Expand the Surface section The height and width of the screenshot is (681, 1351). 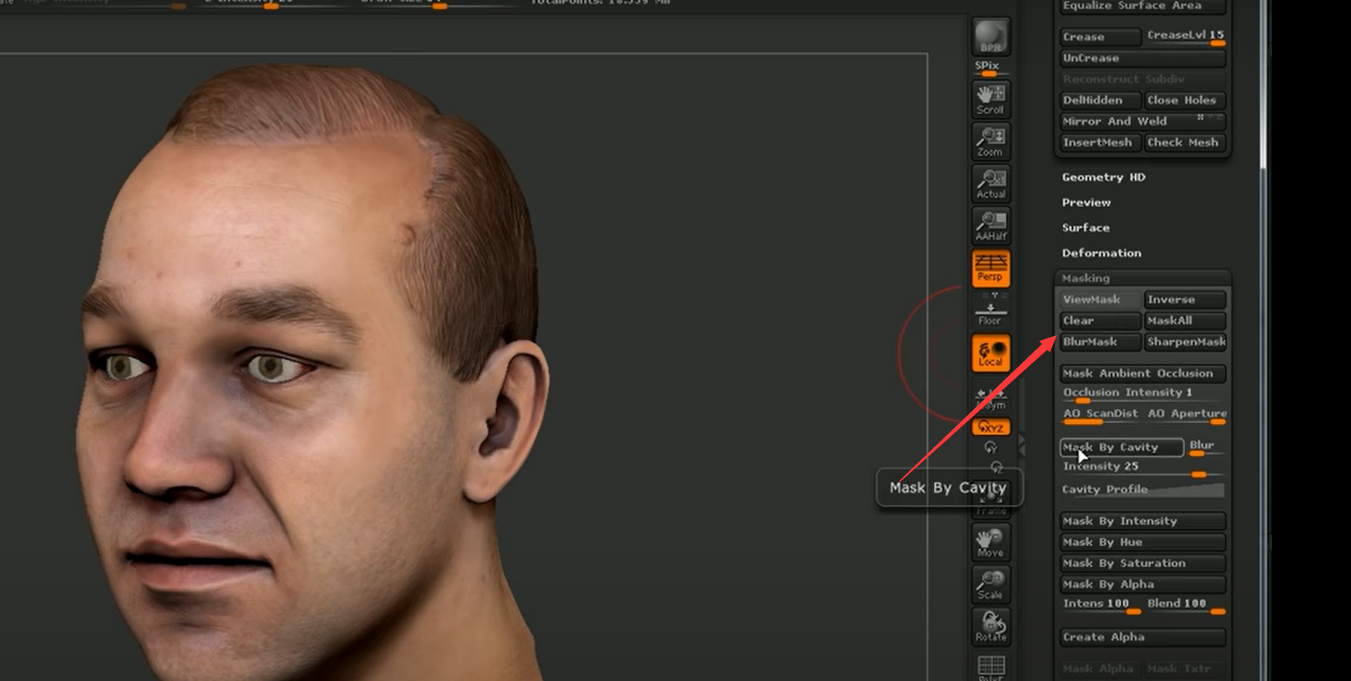(1085, 228)
